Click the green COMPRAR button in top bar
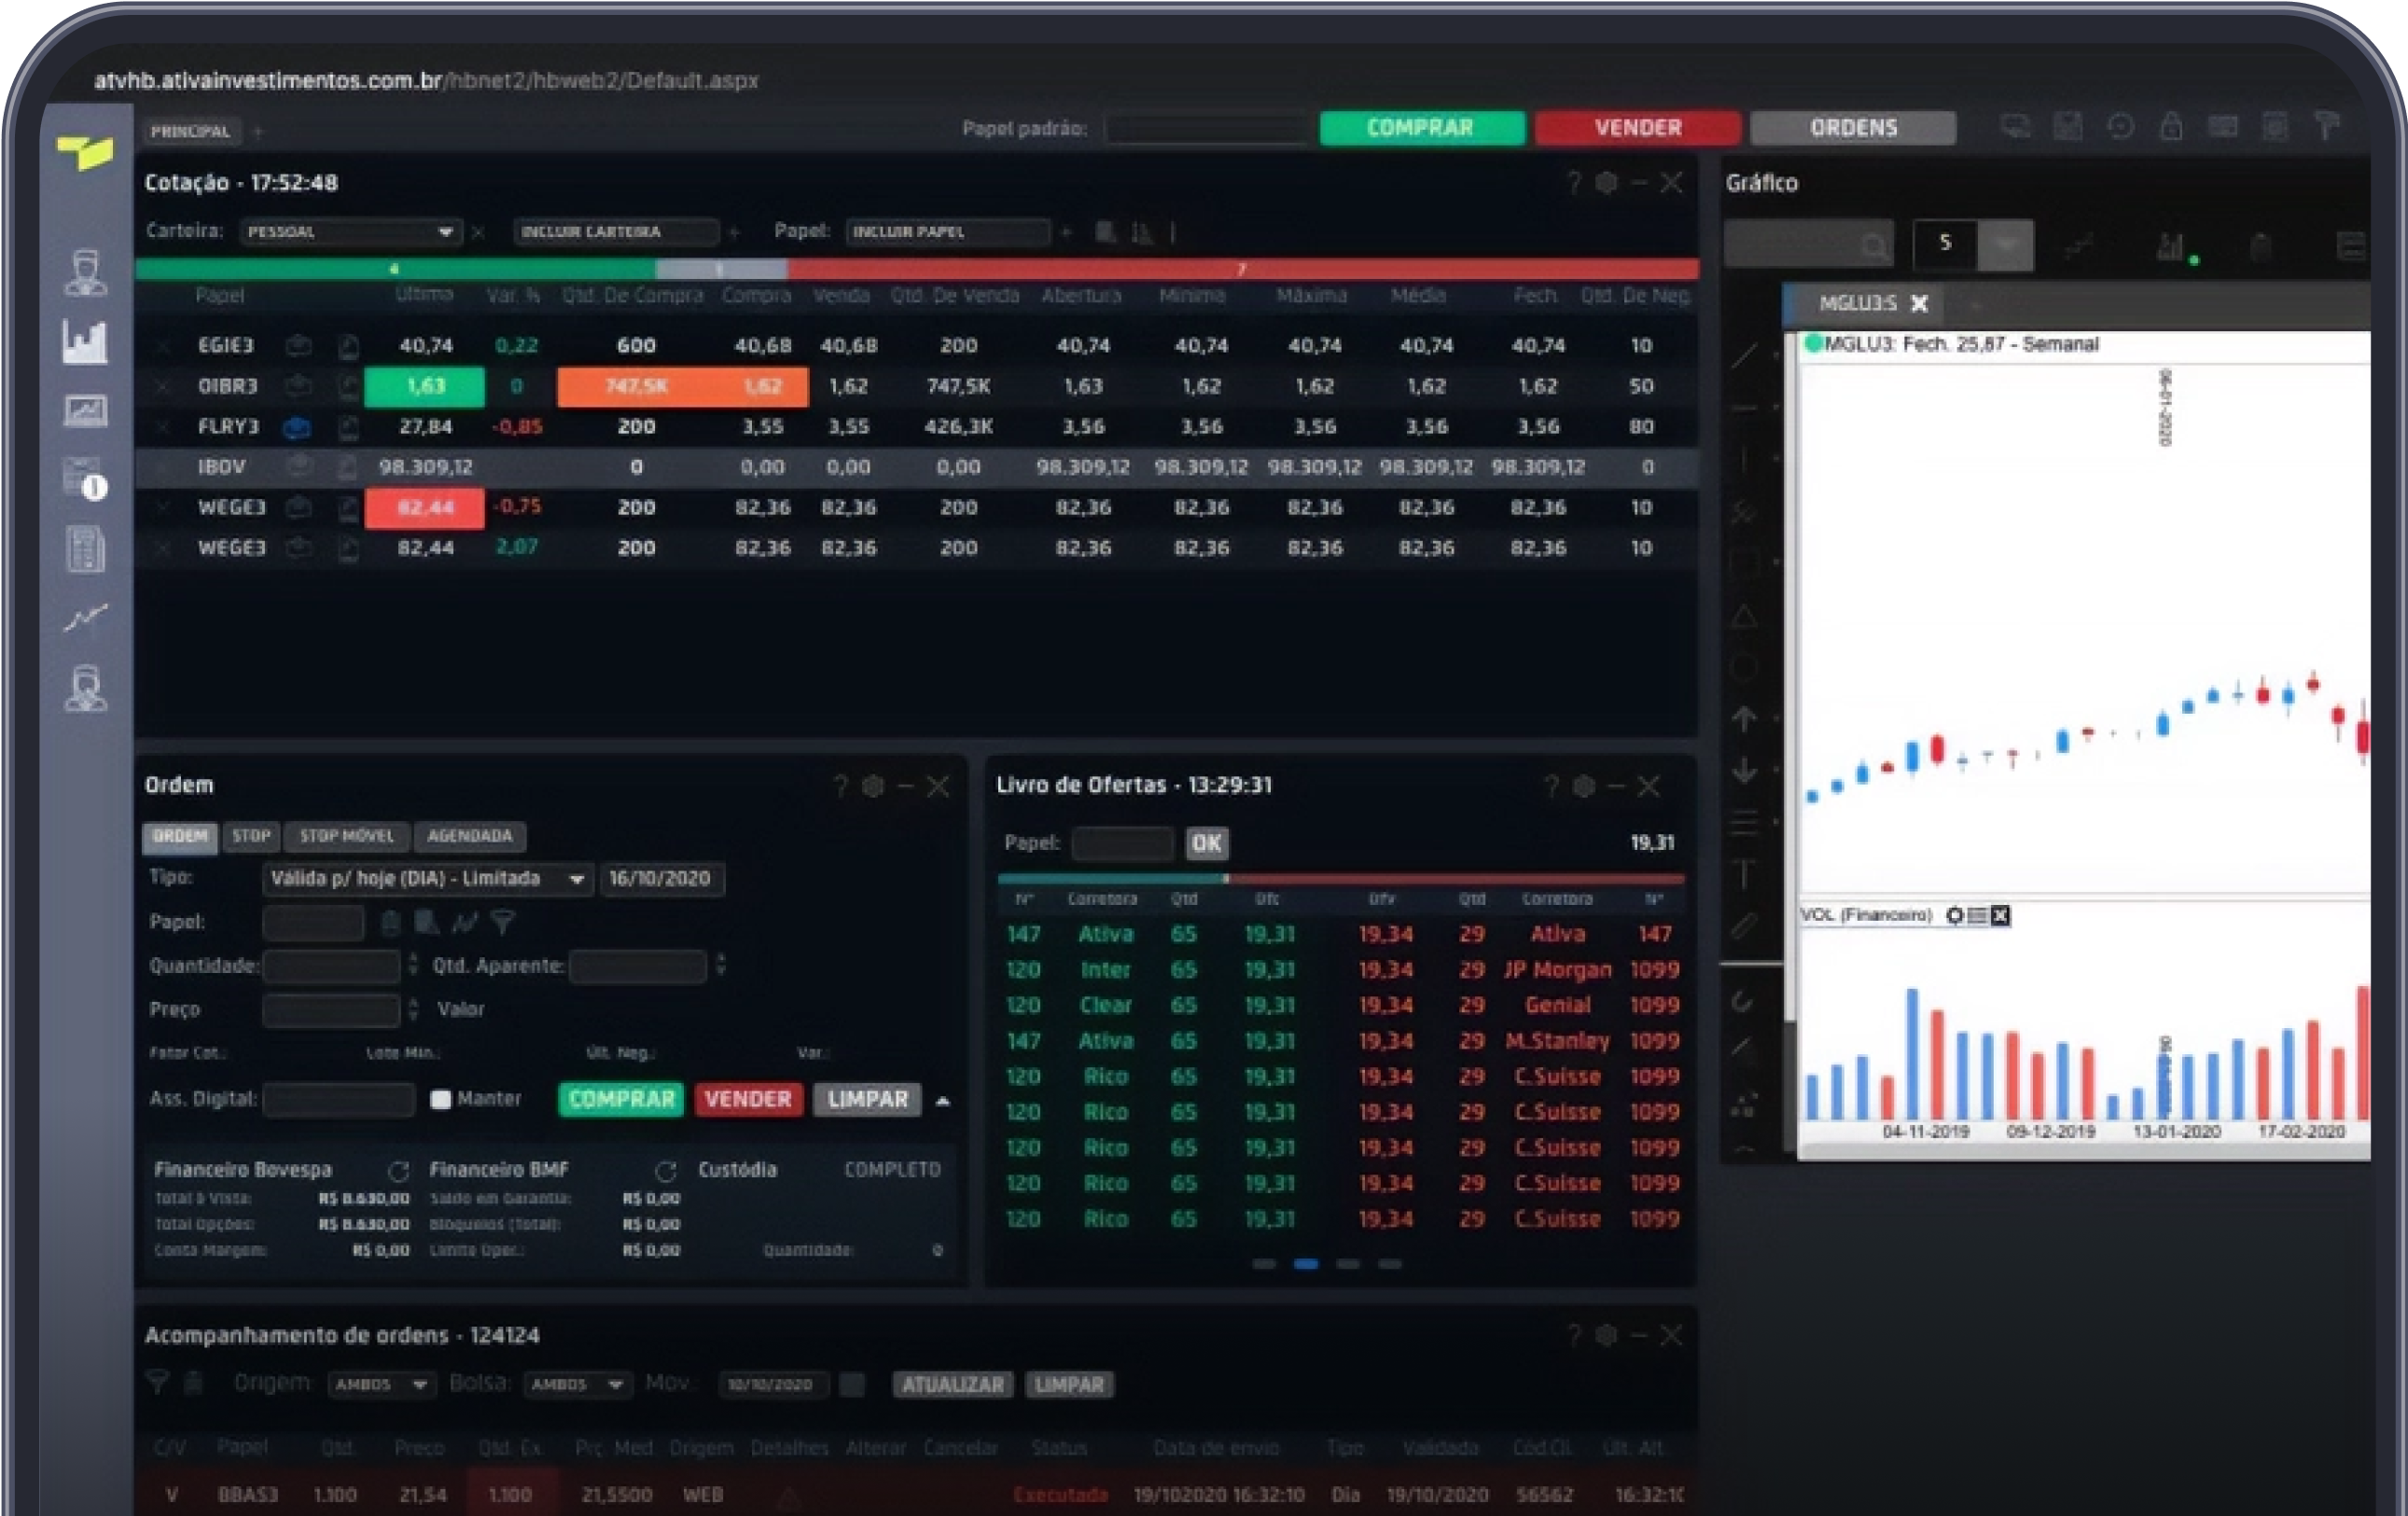Image resolution: width=2408 pixels, height=1516 pixels. tap(1421, 128)
